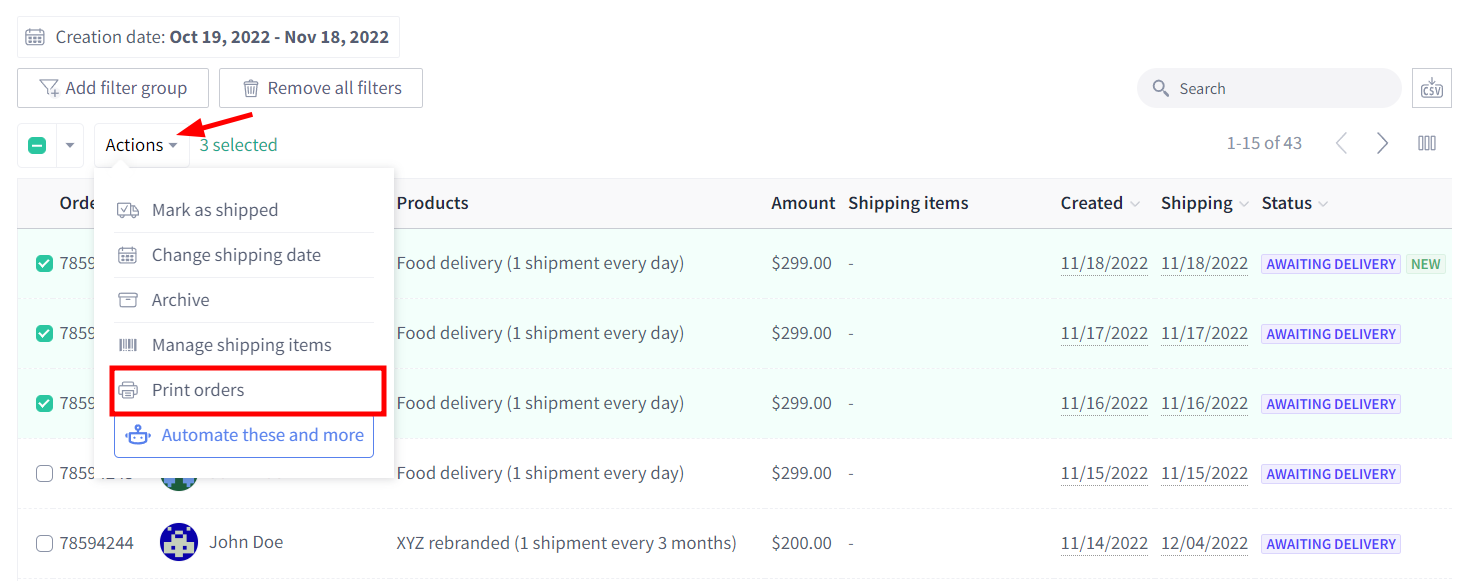Click the search magnifier icon
The image size is (1460, 581).
click(1160, 88)
